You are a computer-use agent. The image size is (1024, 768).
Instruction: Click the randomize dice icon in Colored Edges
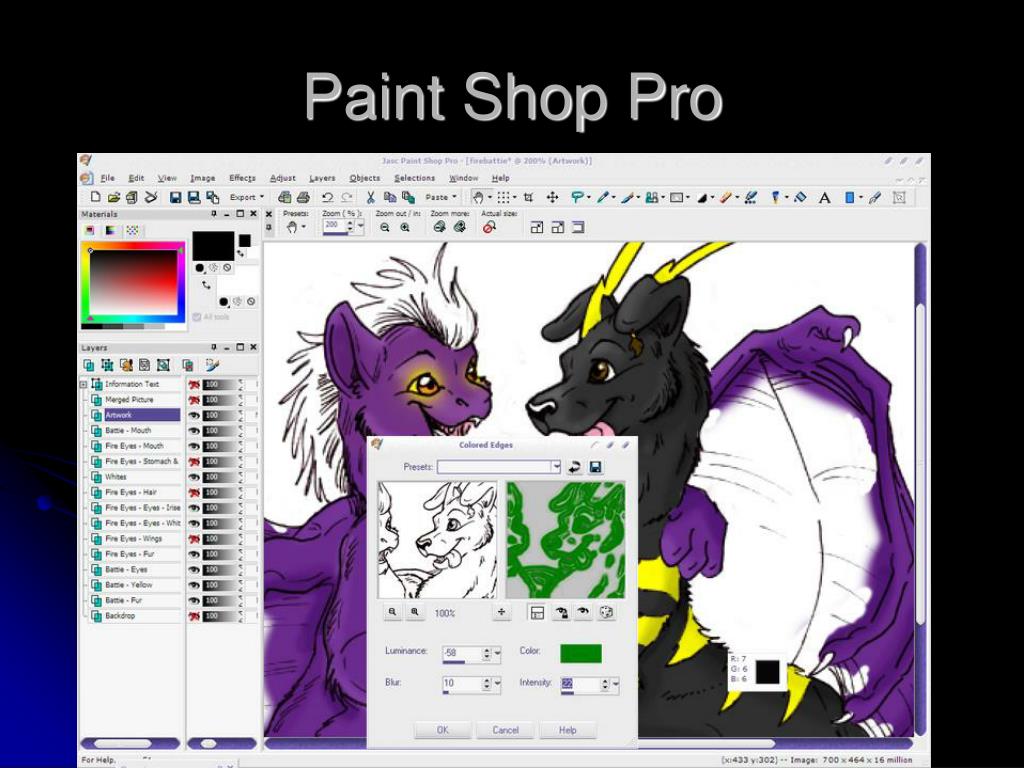606,613
